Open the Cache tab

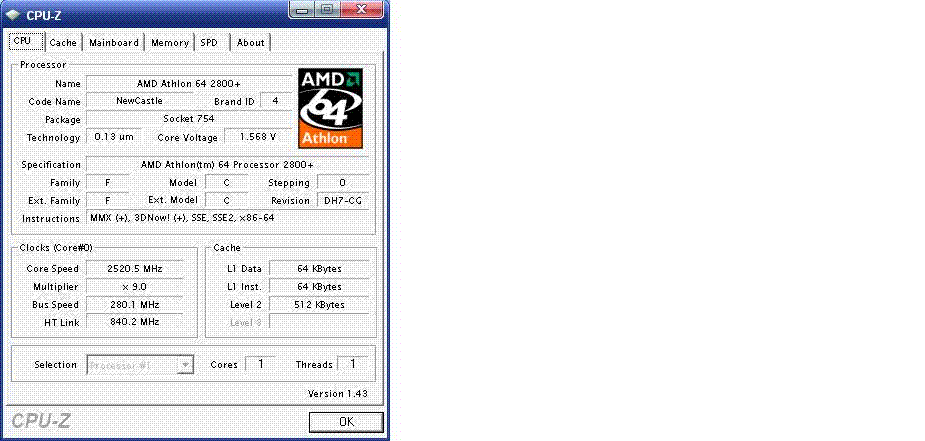(63, 42)
